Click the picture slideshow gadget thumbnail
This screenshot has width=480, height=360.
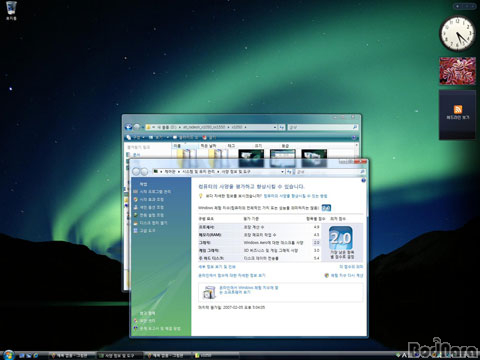tap(457, 71)
